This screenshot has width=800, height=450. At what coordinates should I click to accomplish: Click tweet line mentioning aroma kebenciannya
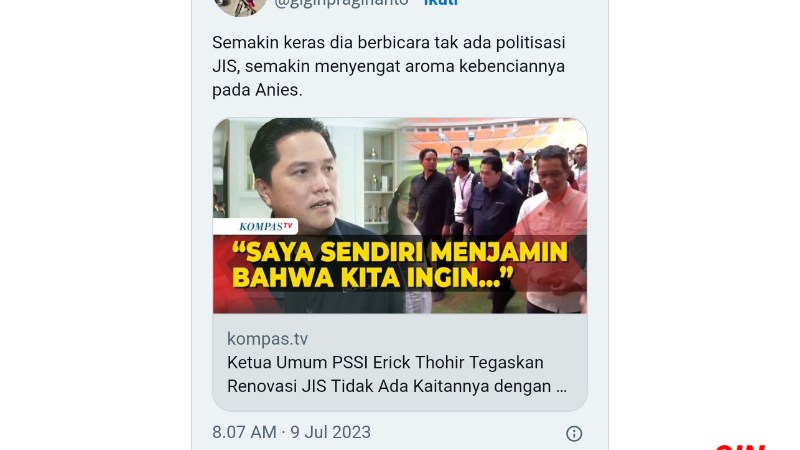click(388, 66)
